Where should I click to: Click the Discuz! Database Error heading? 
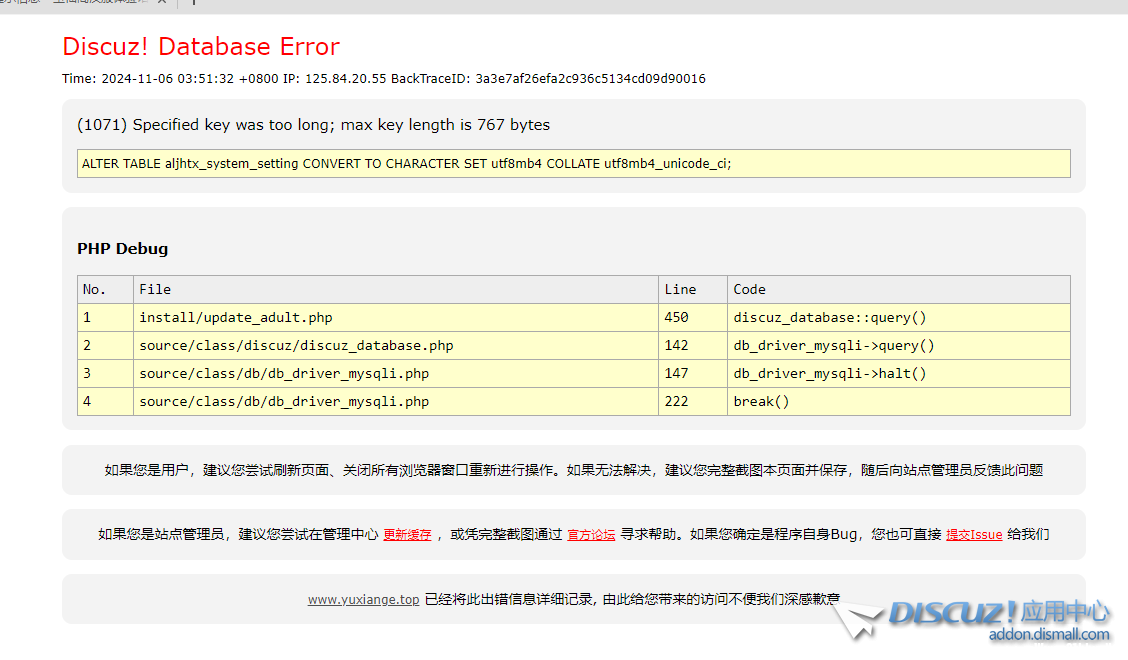pos(201,47)
